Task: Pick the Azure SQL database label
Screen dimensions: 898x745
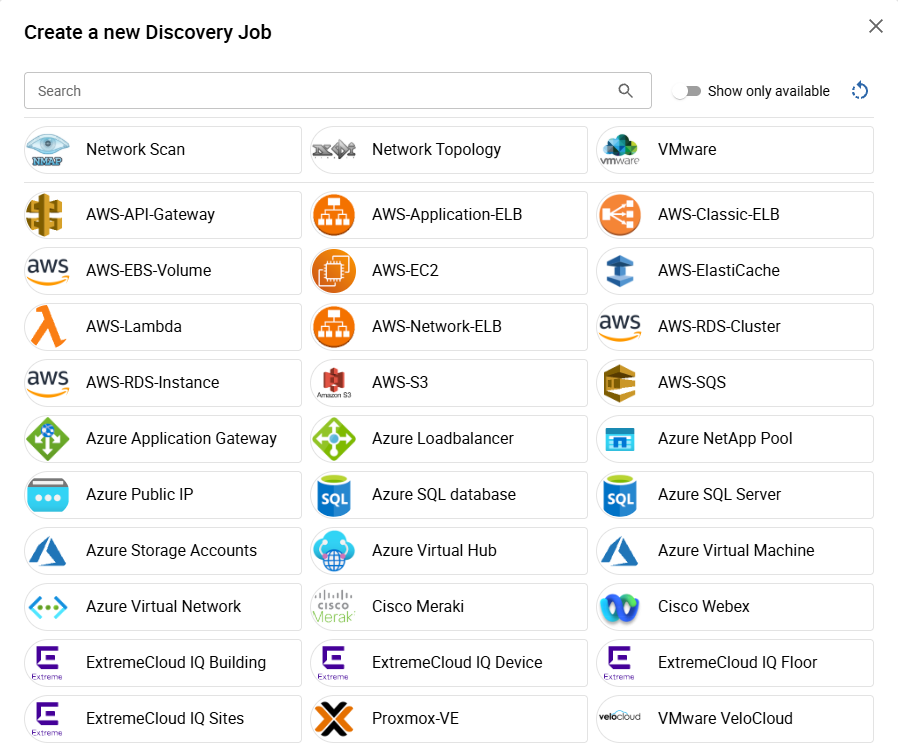Action: click(444, 495)
